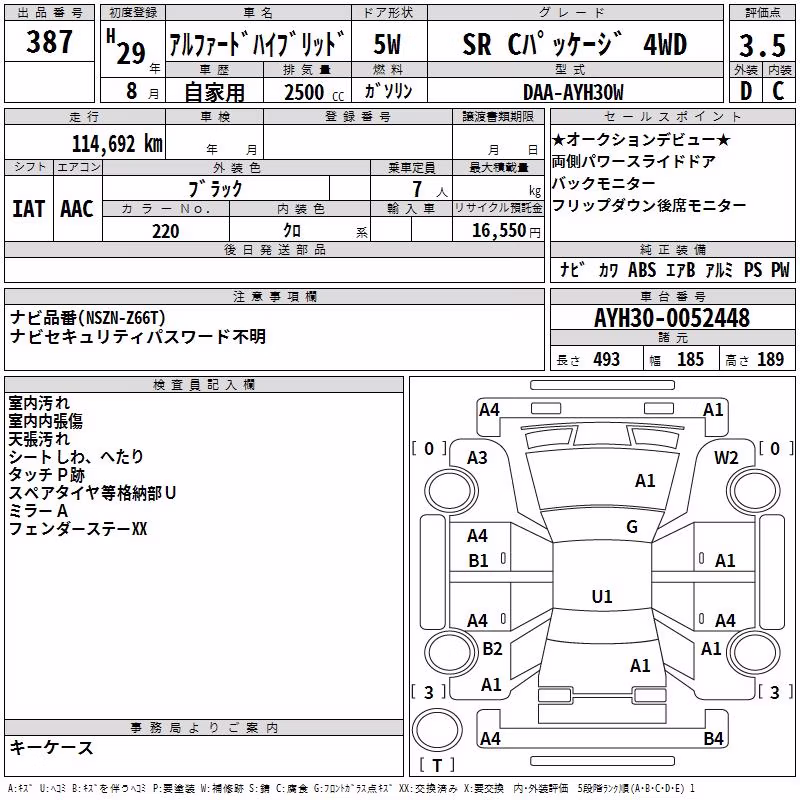Select the door shape value 5W
This screenshot has height=800, width=800.
pos(387,44)
